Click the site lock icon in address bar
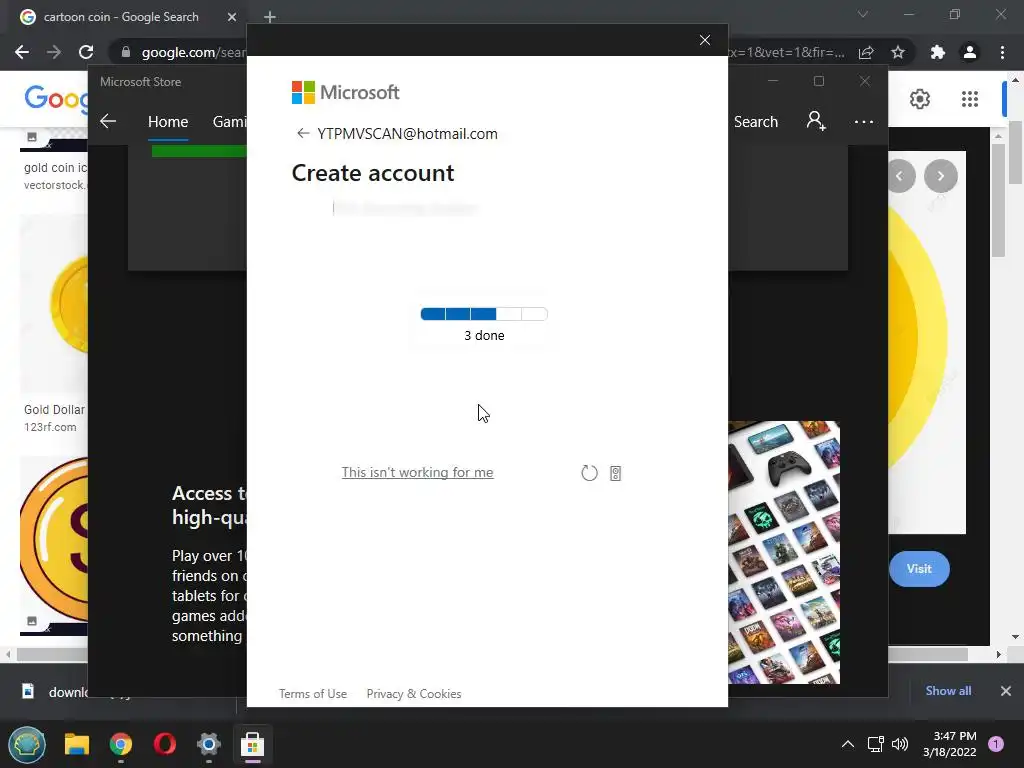The width and height of the screenshot is (1024, 768). coord(125,52)
